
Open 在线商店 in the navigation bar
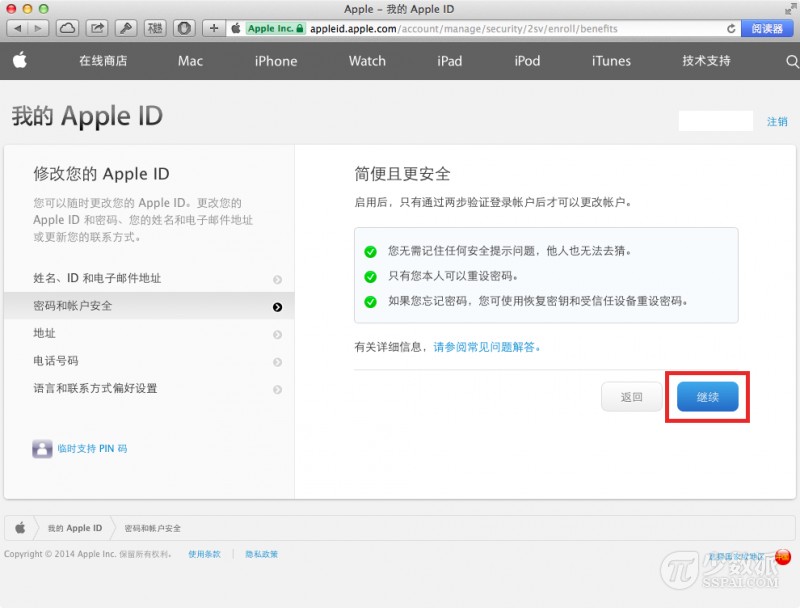pyautogui.click(x=103, y=61)
